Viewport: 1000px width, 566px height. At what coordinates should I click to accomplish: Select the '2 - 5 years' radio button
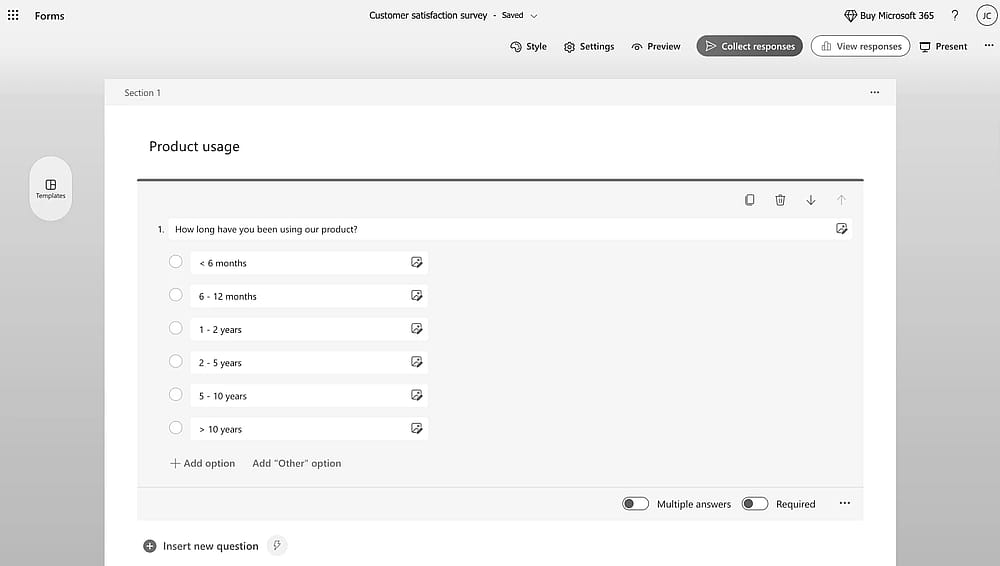(175, 361)
